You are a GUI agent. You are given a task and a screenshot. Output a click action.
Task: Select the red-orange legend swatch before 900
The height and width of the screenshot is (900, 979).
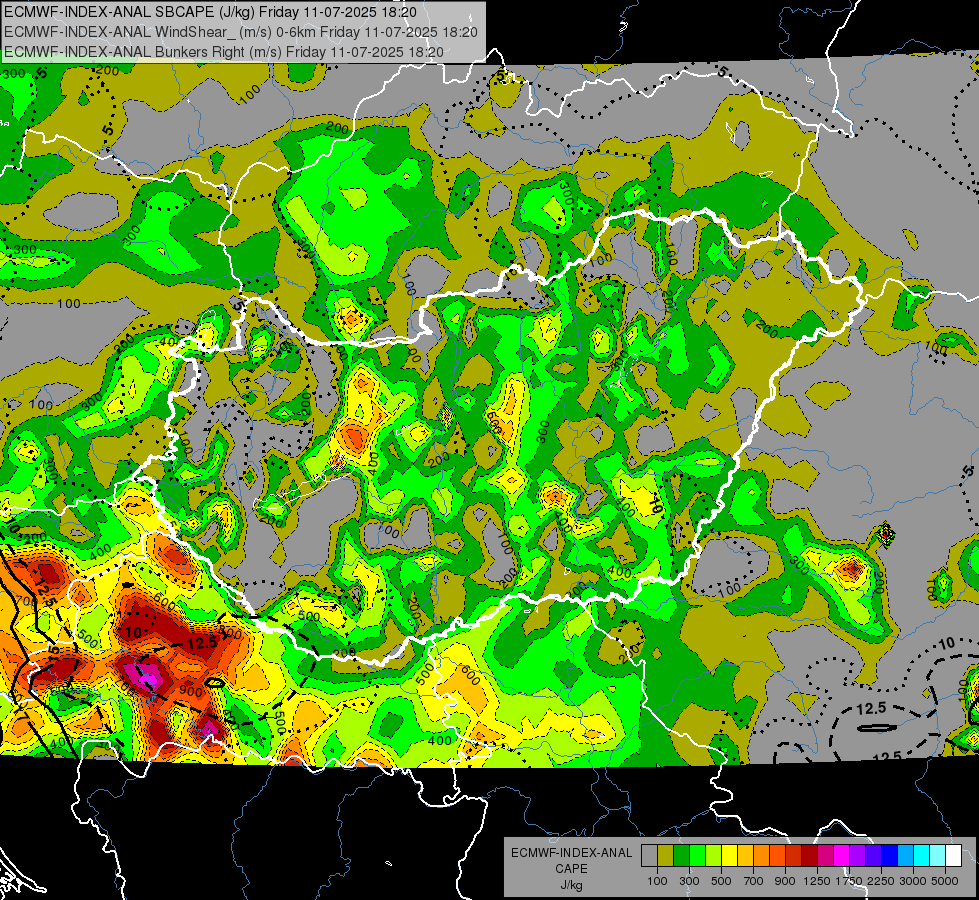777,856
